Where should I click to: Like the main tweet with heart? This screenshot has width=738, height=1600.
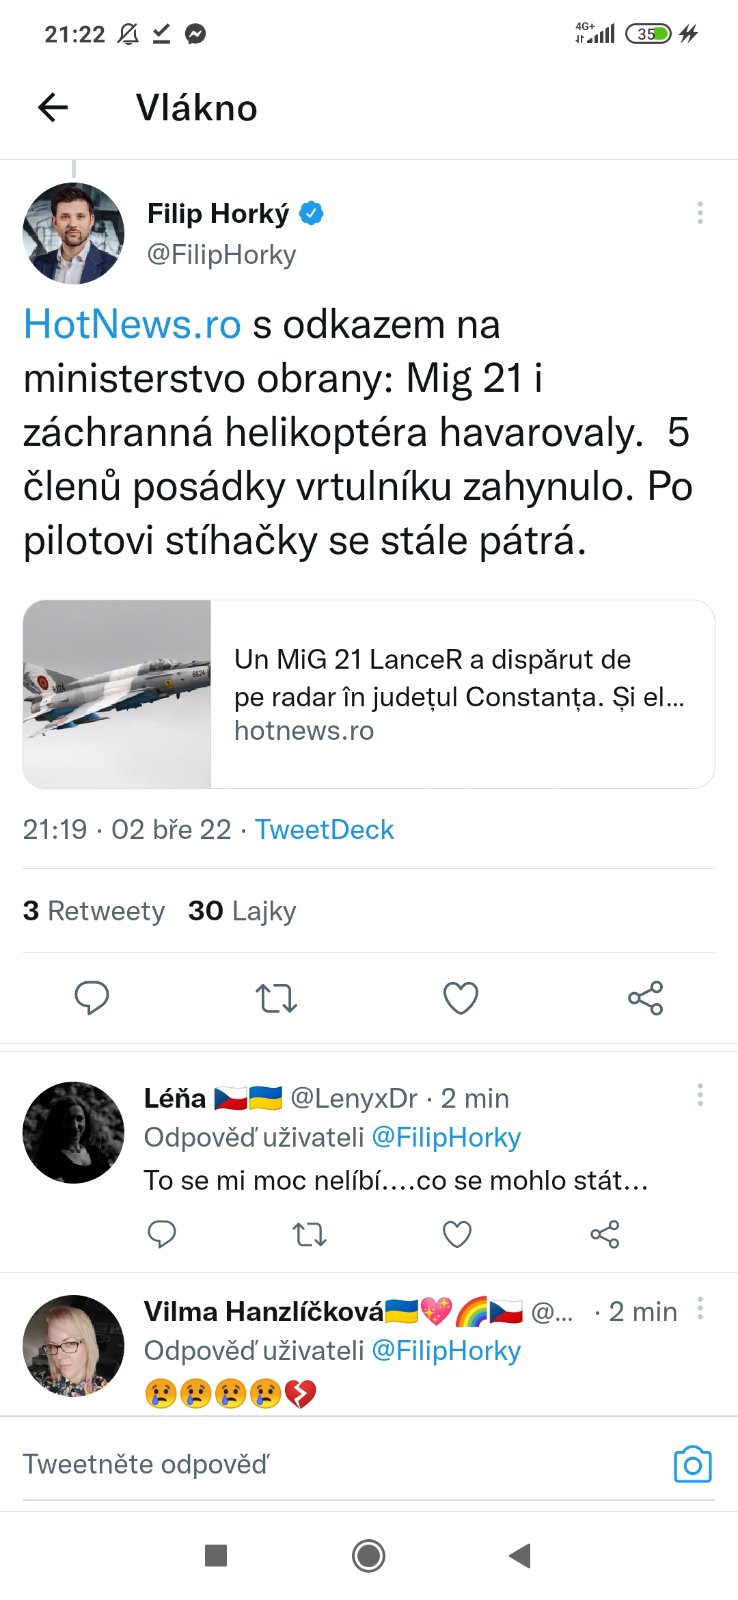460,997
